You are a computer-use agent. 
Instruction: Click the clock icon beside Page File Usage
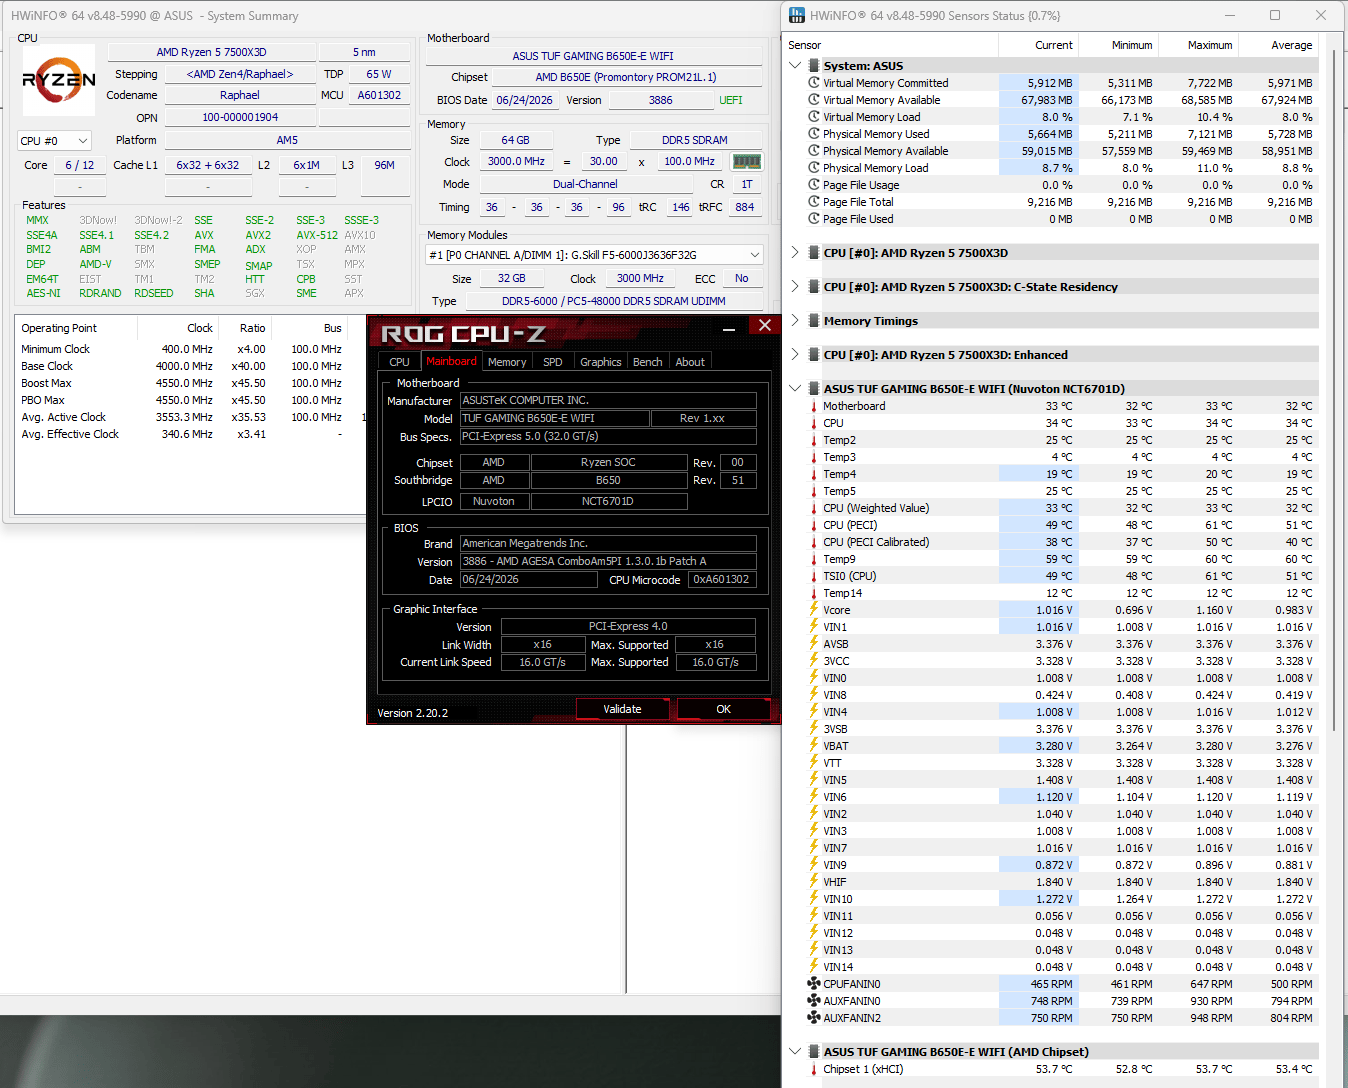pyautogui.click(x=814, y=185)
